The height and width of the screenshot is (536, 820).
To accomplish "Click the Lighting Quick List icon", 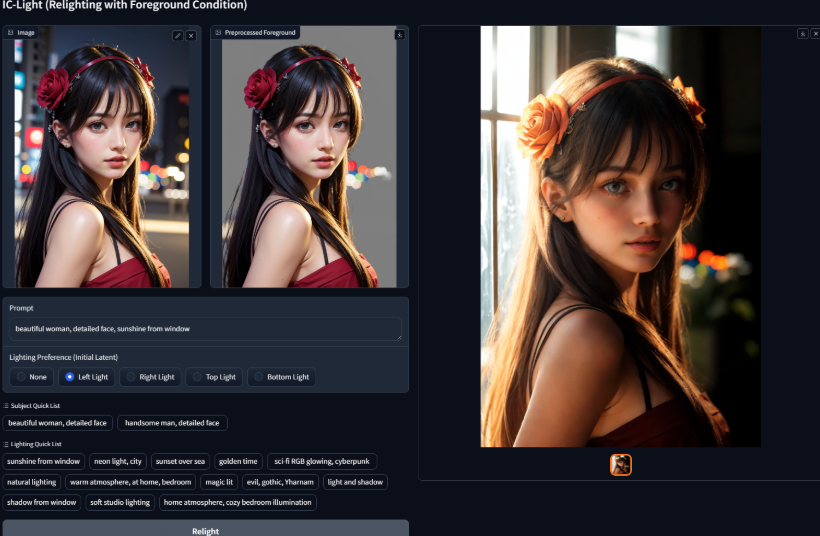I will (6, 444).
